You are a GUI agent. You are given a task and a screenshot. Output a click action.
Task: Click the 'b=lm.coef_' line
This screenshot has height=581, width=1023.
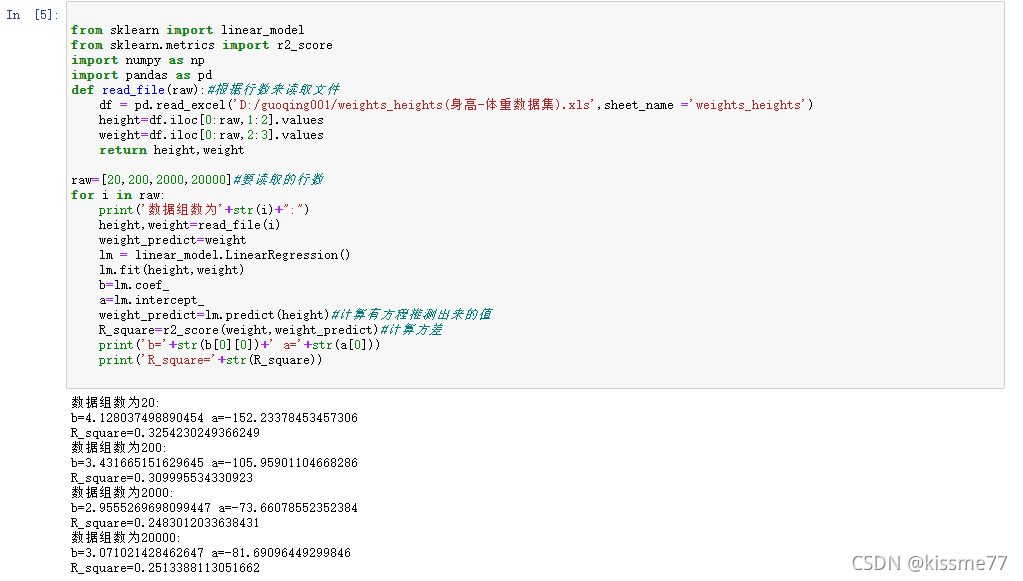(x=134, y=285)
